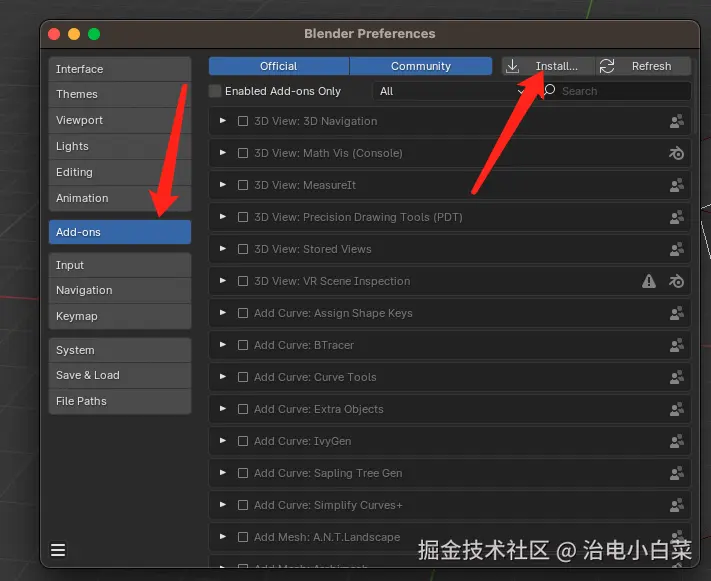Enable Assign Shape Keys add-on checkbox
The height and width of the screenshot is (581, 711).
243,313
